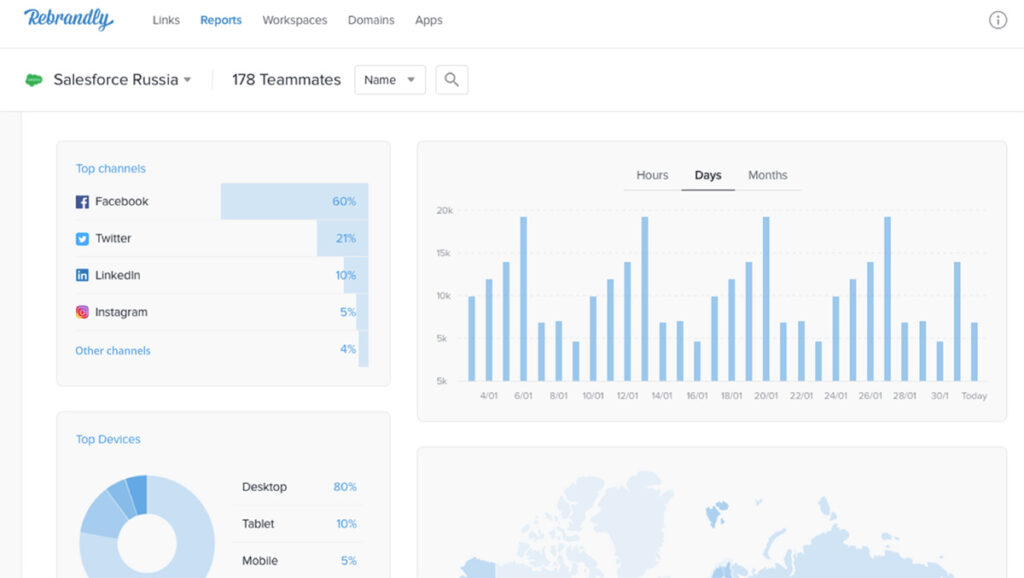Click the 20/01 axis label

(766, 396)
